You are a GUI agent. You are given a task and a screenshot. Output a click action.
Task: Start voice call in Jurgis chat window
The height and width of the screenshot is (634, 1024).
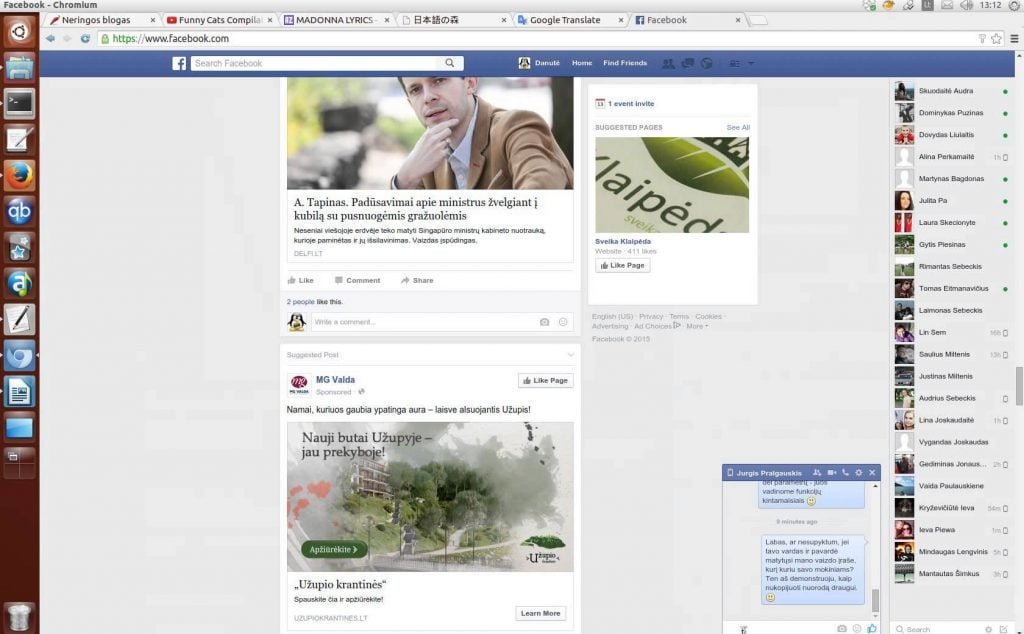coord(845,473)
